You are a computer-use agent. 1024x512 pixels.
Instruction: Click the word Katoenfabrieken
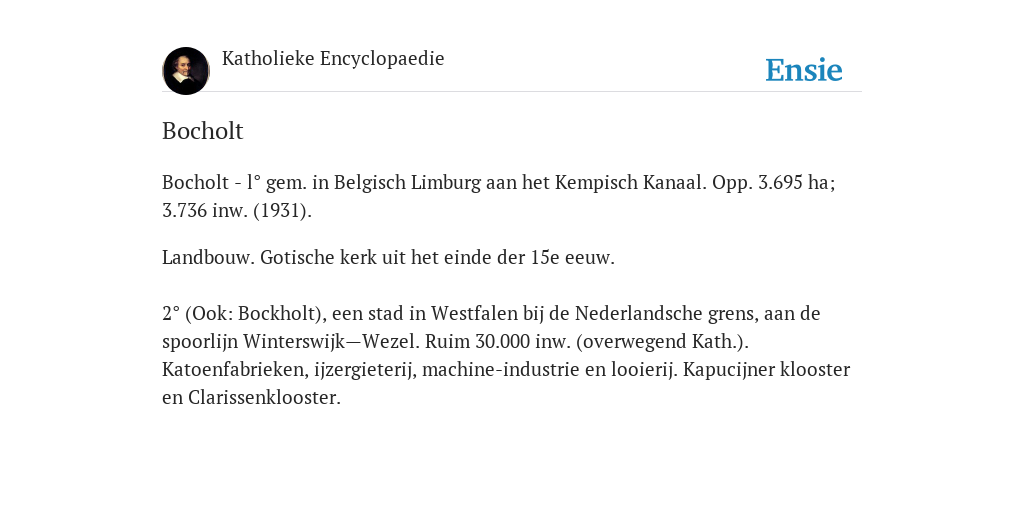[x=235, y=370]
